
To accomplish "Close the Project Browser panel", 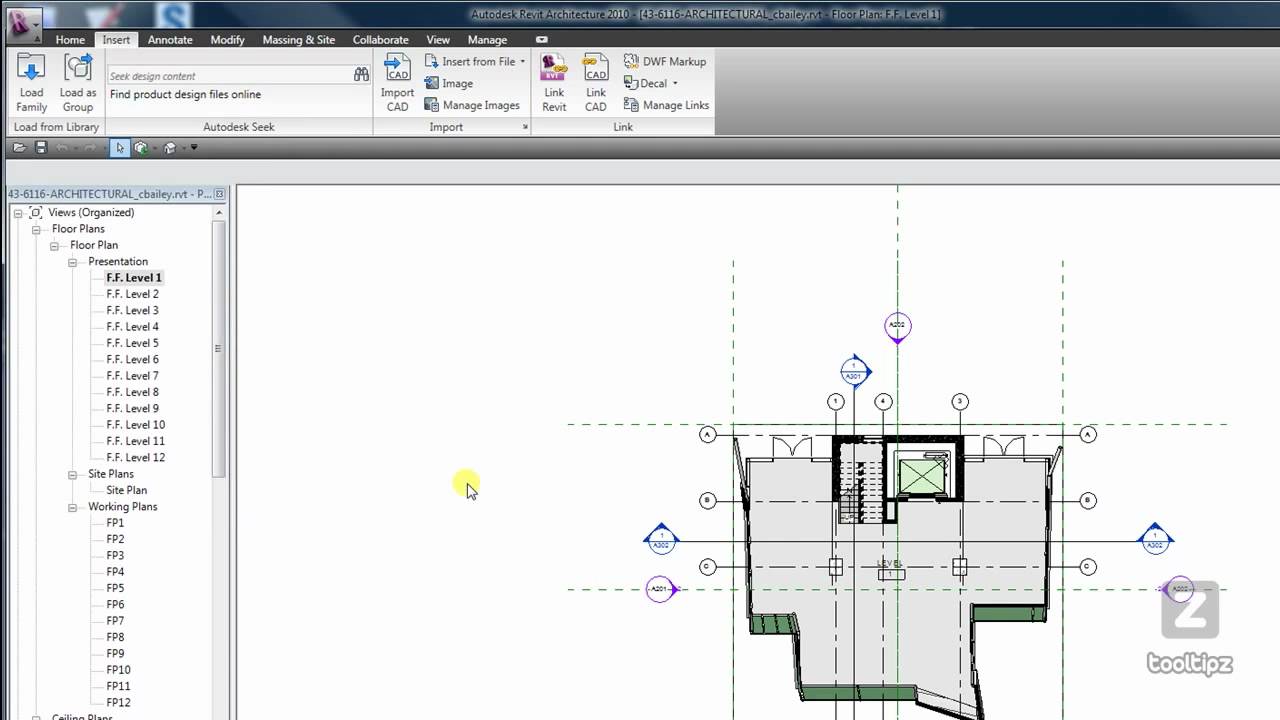I will [x=222, y=194].
